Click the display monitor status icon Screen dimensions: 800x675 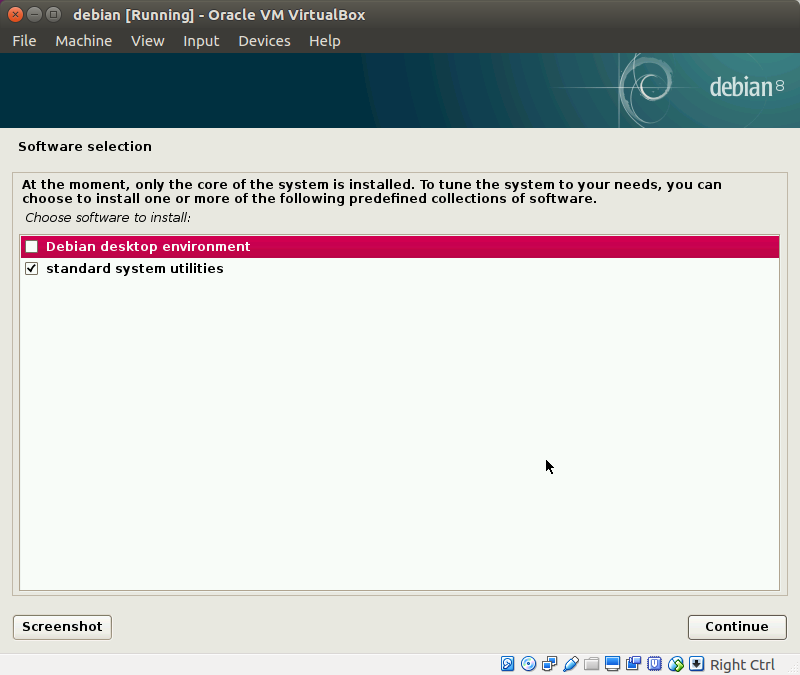[x=612, y=664]
